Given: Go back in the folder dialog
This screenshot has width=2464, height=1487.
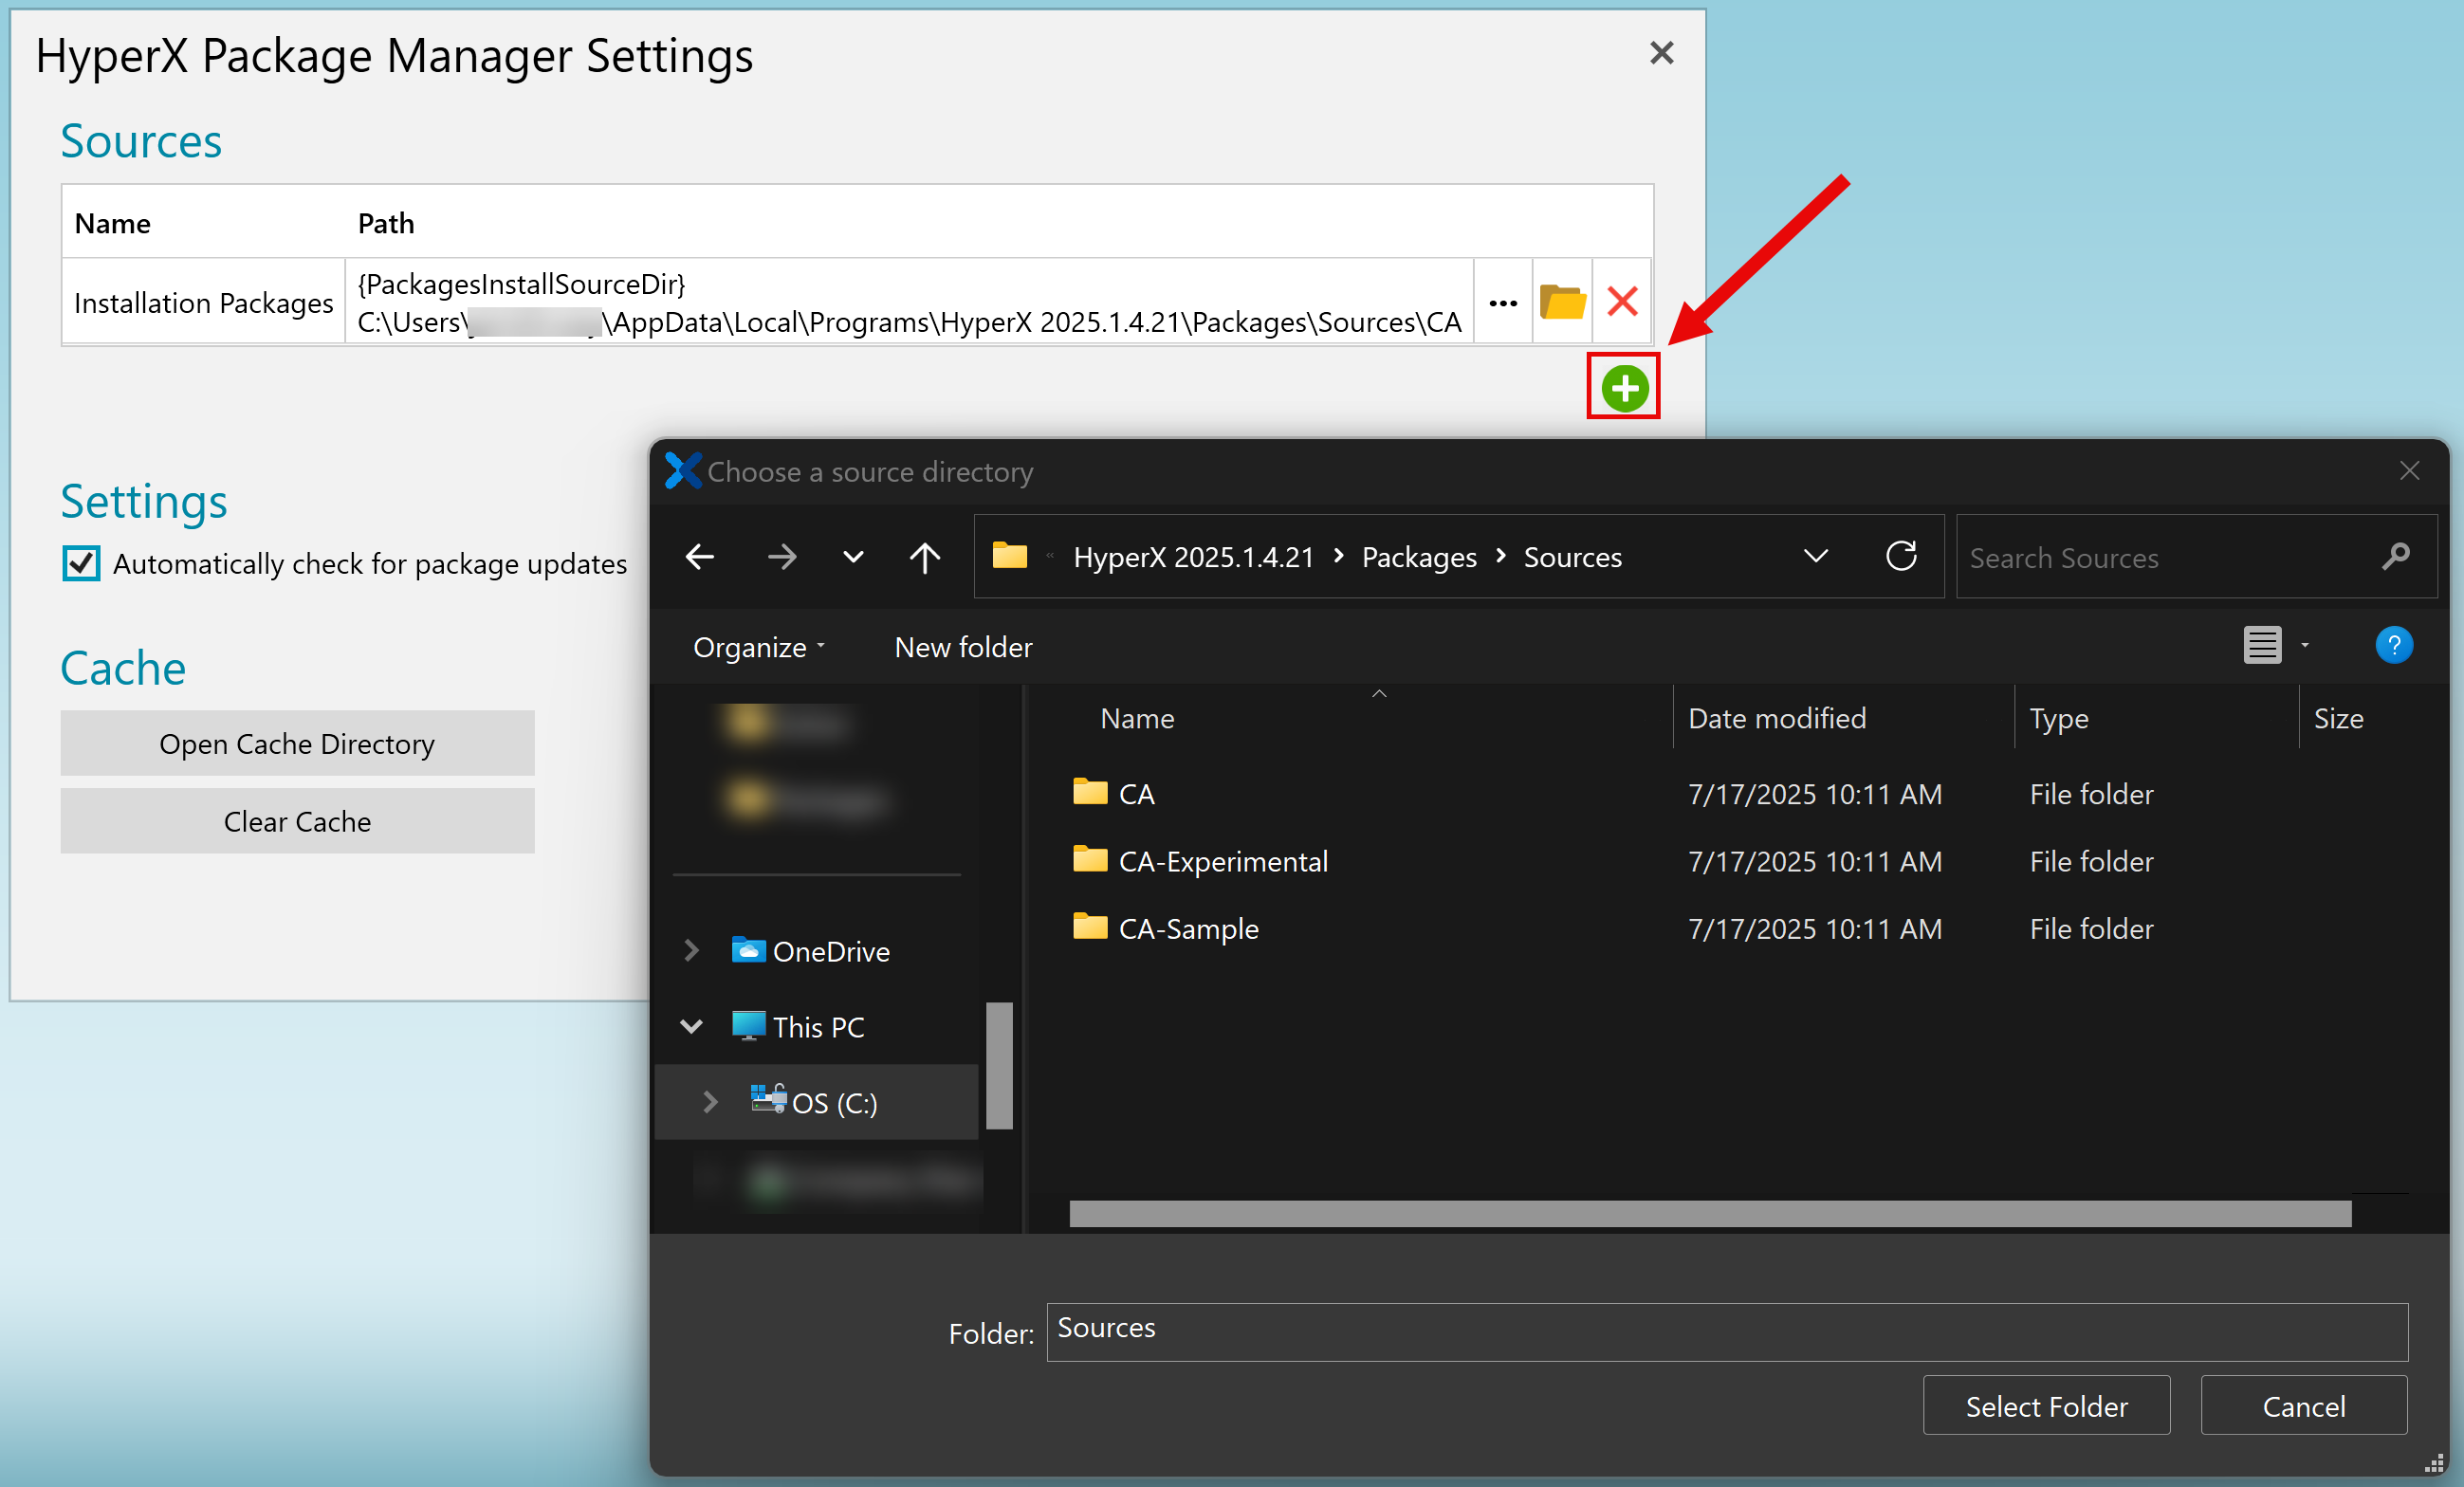Looking at the screenshot, I should 700,556.
